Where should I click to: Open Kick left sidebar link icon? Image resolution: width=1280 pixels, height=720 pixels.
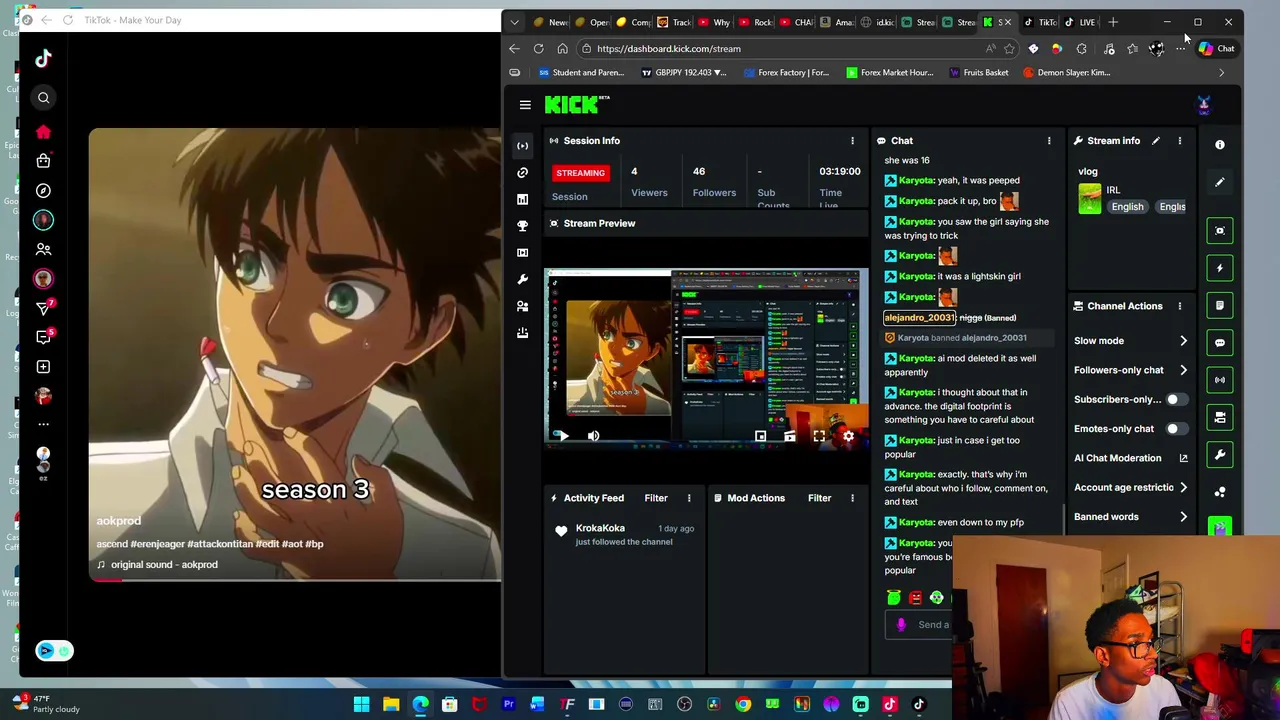coord(522,173)
